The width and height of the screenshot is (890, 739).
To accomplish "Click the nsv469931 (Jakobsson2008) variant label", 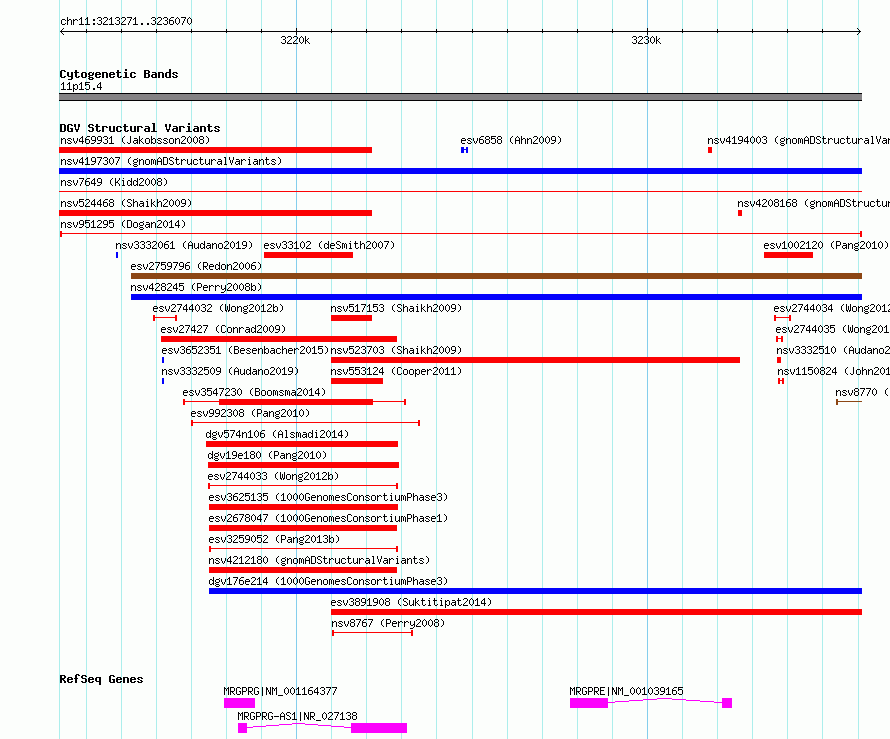I will tap(135, 140).
